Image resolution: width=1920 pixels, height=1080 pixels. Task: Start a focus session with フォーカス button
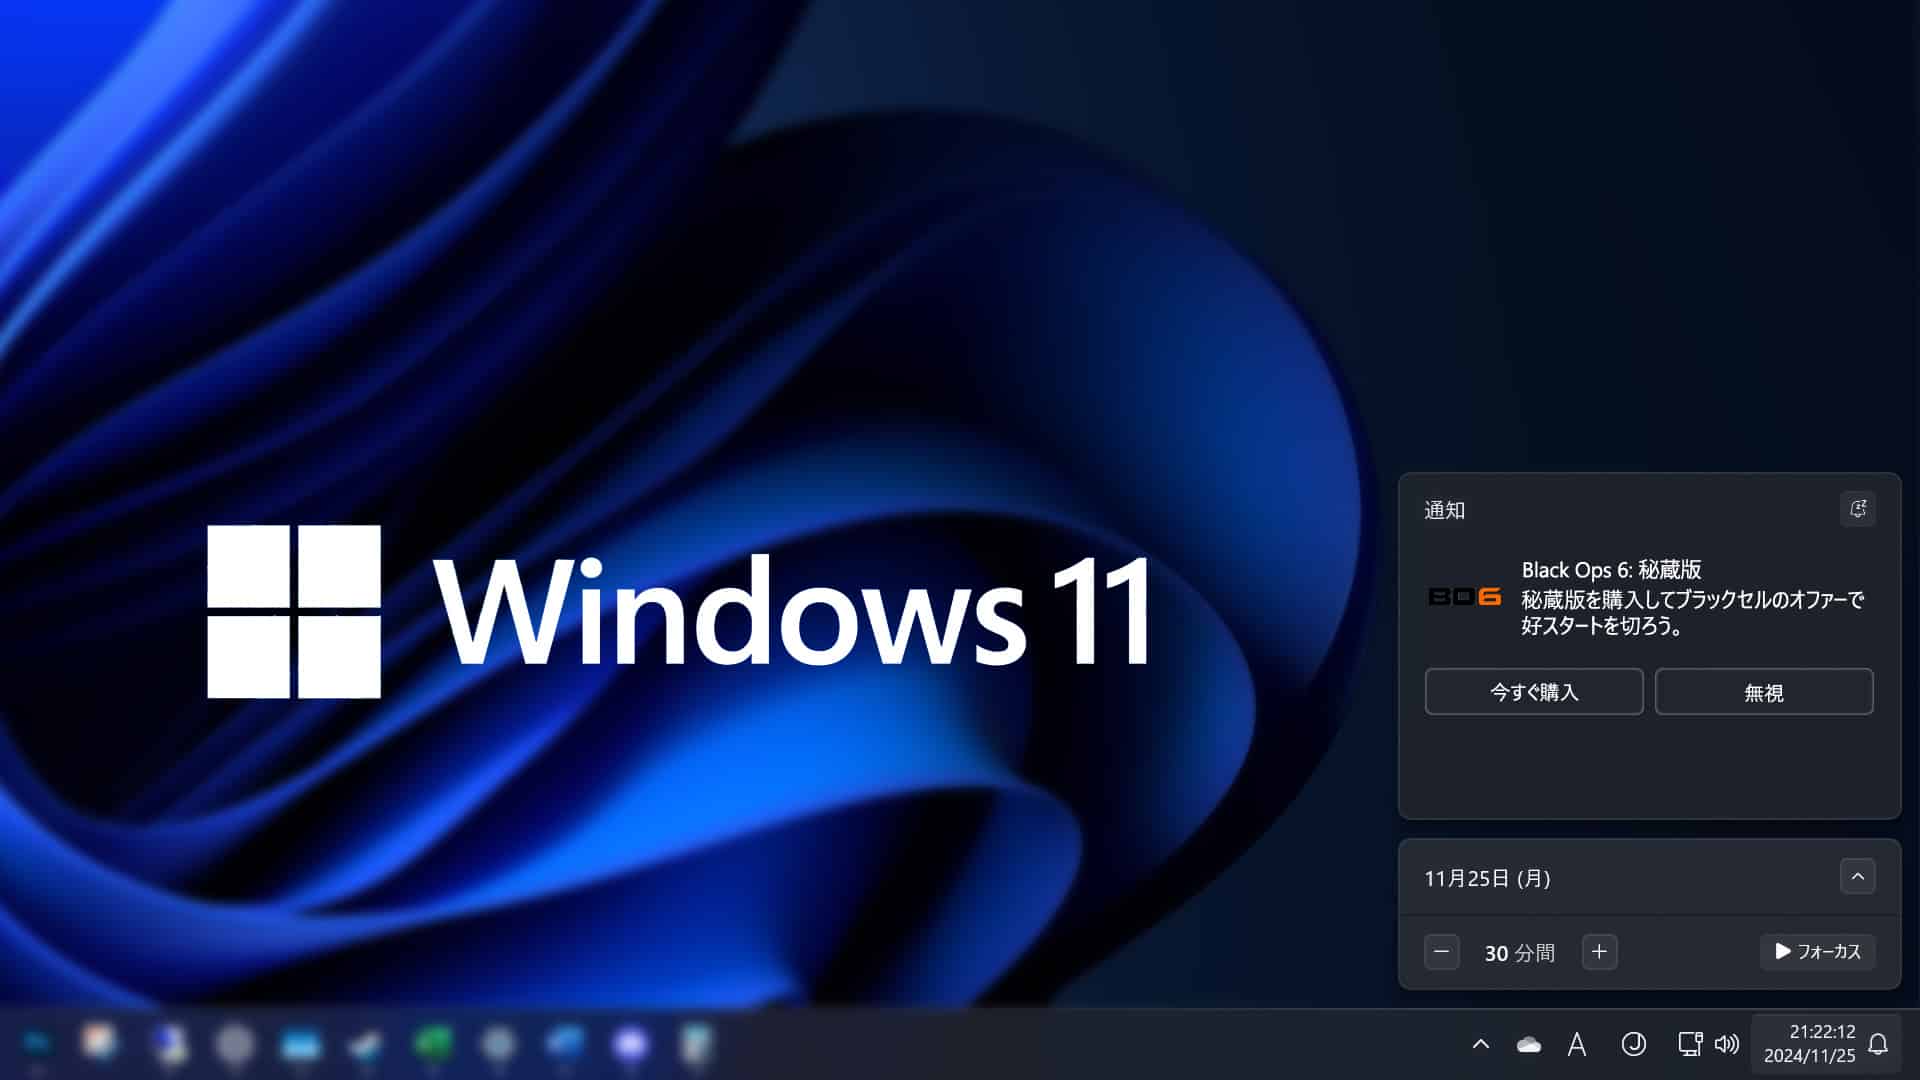(1817, 952)
